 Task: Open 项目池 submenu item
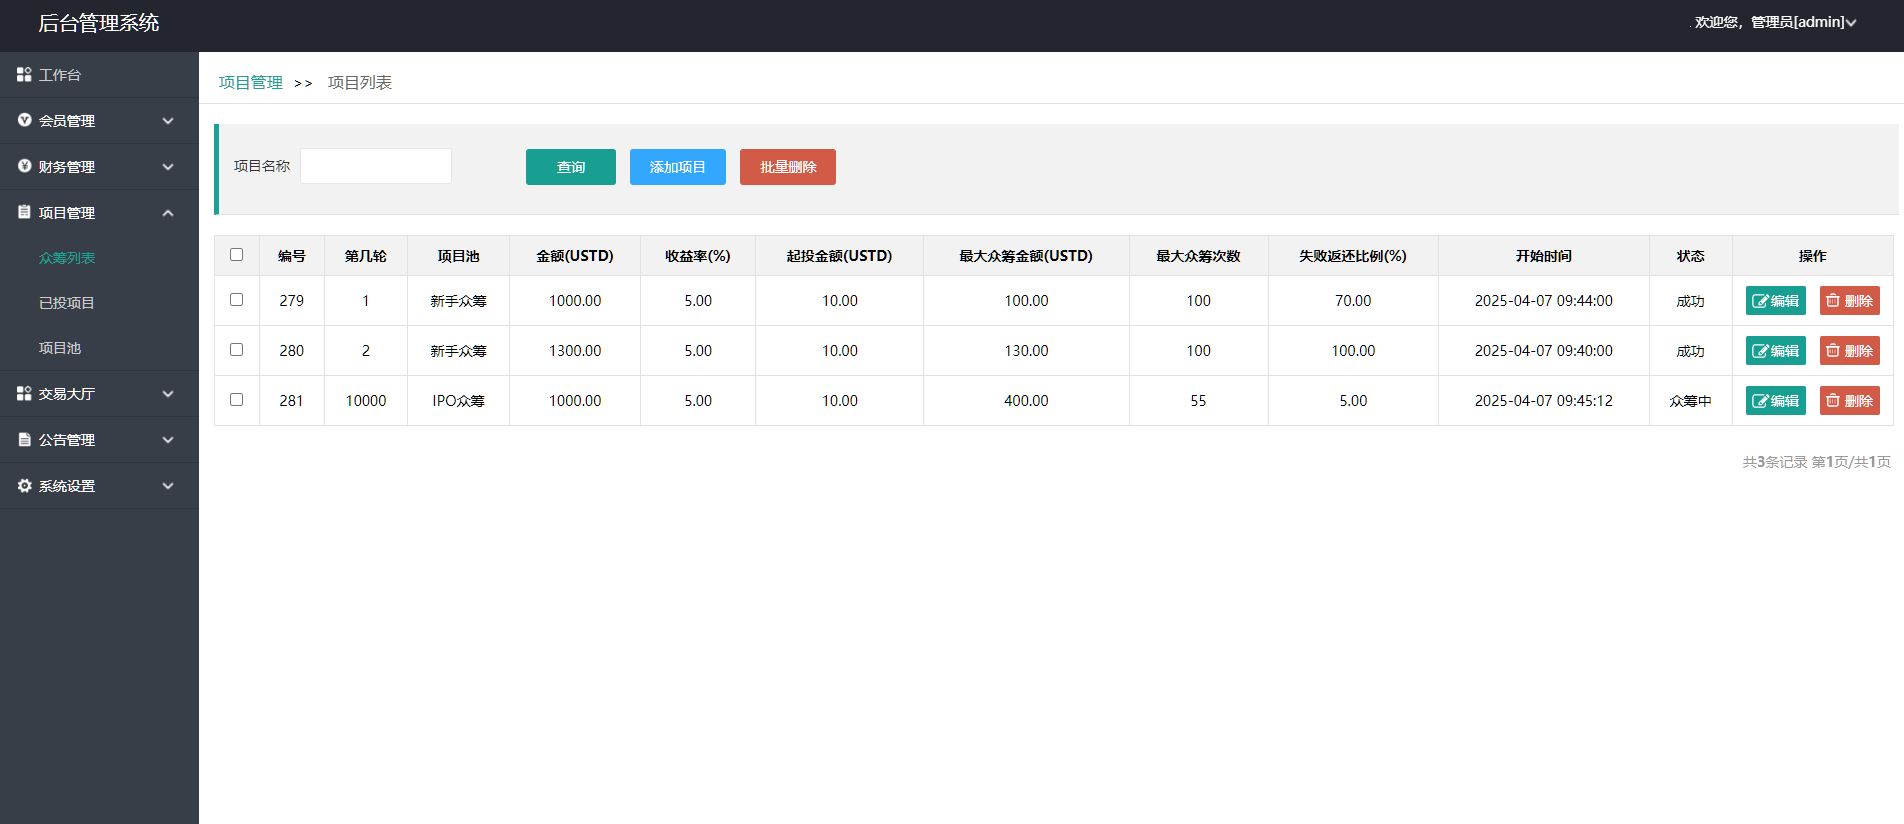(x=60, y=348)
